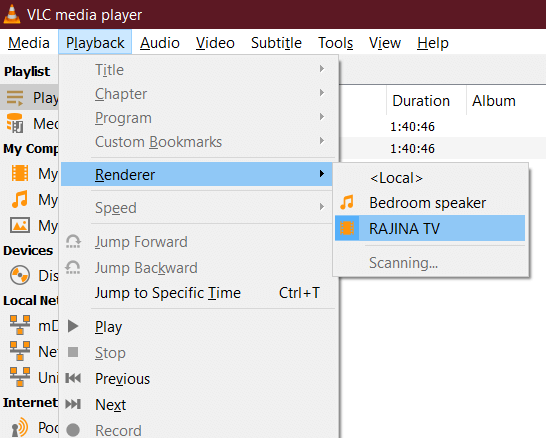Screen dimensions: 546x438
Task: Click the Next track icon in menu
Action: [x=73, y=404]
